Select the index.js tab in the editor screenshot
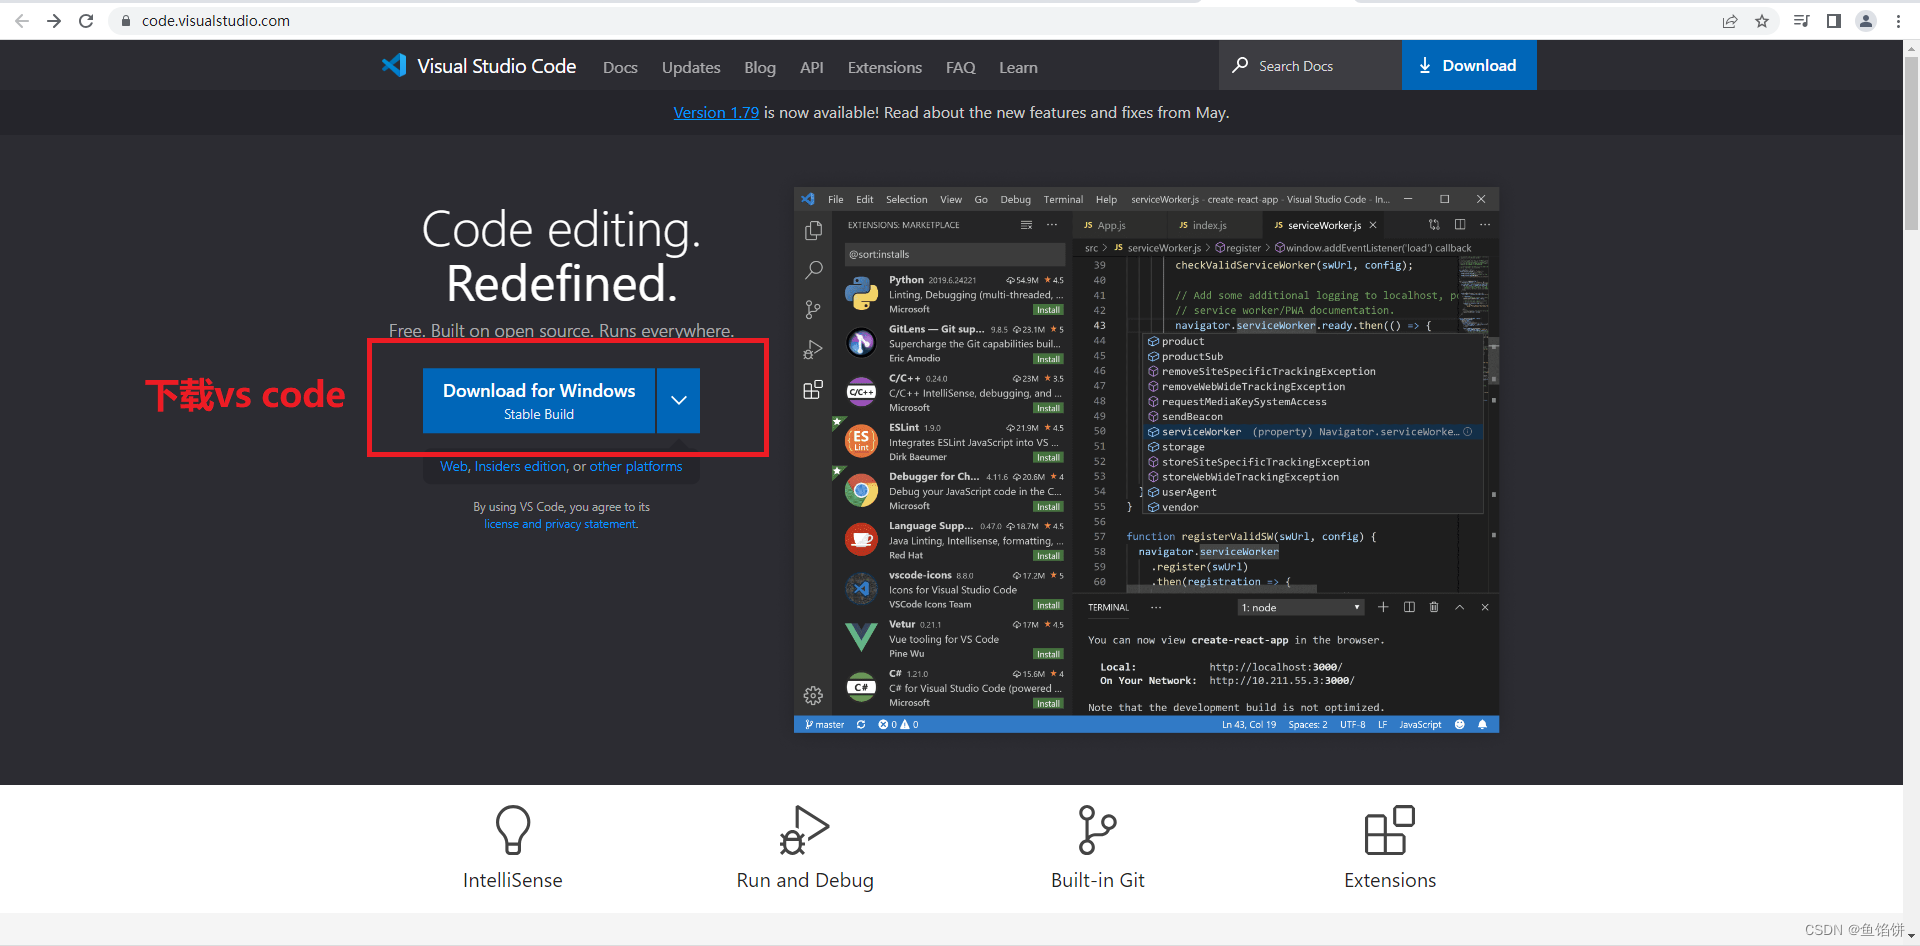The image size is (1920, 946). (1209, 225)
